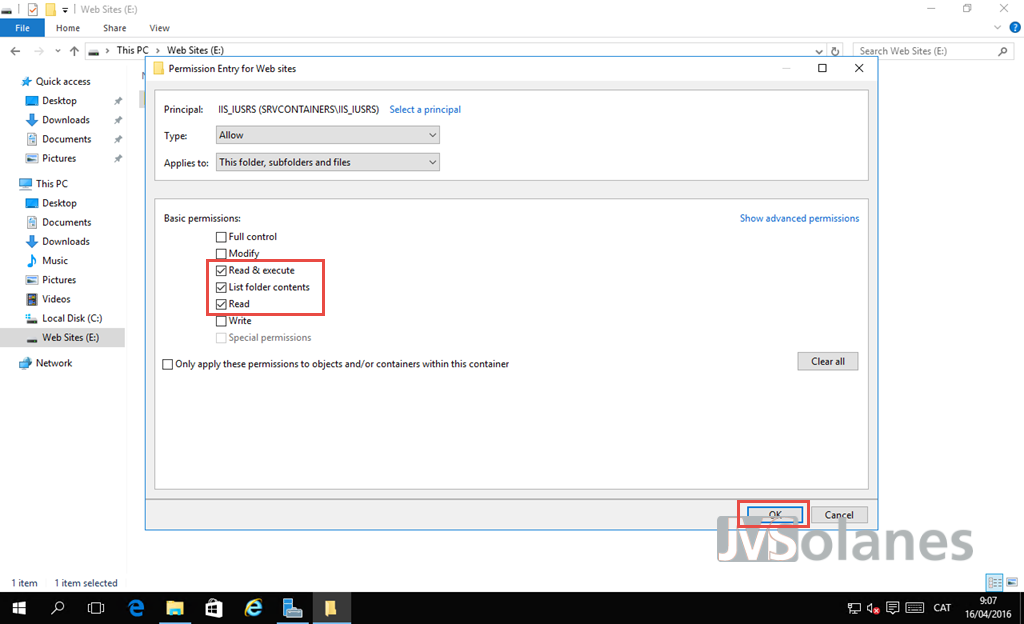Viewport: 1024px width, 624px height.
Task: Open taskbar Search magnifier icon
Action: point(57,608)
